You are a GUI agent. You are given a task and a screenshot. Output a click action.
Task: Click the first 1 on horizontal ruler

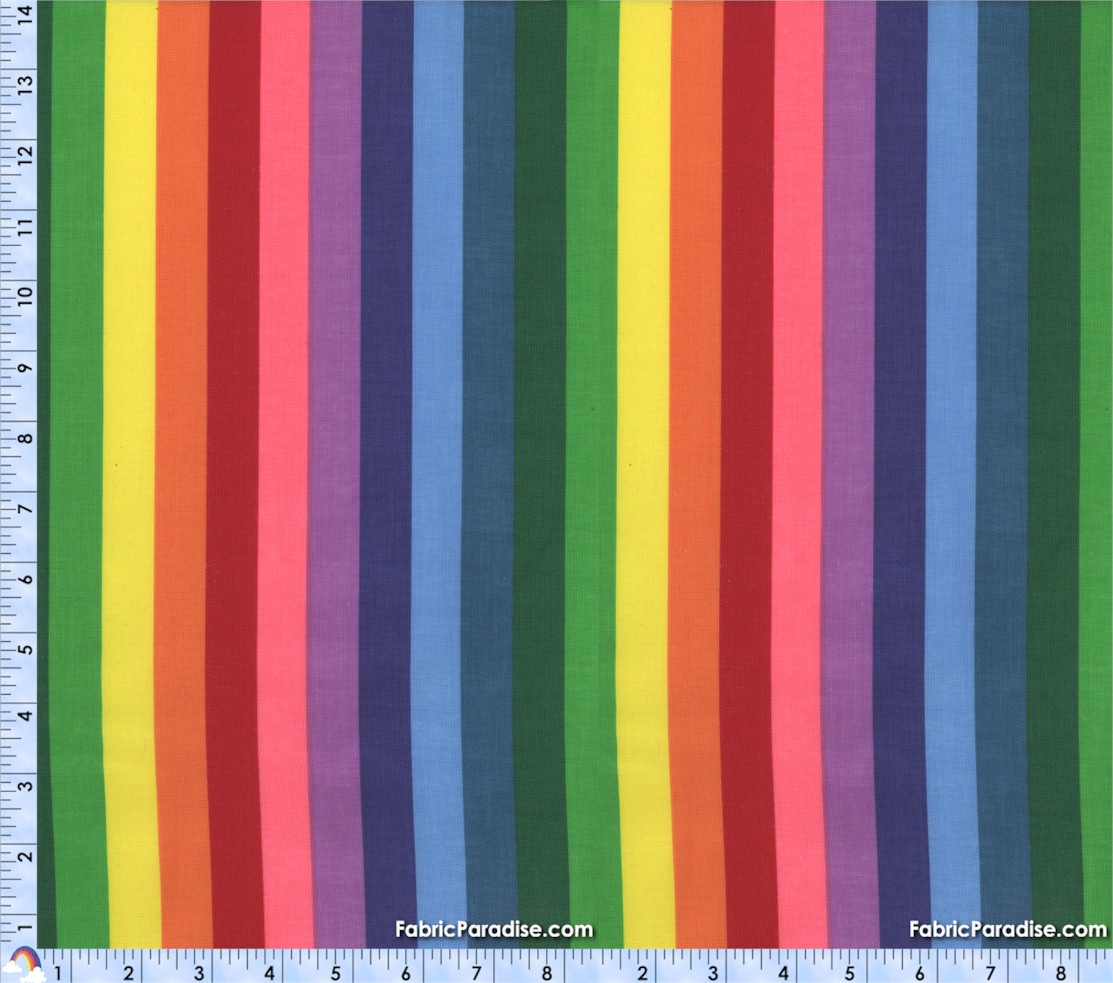pyautogui.click(x=59, y=972)
